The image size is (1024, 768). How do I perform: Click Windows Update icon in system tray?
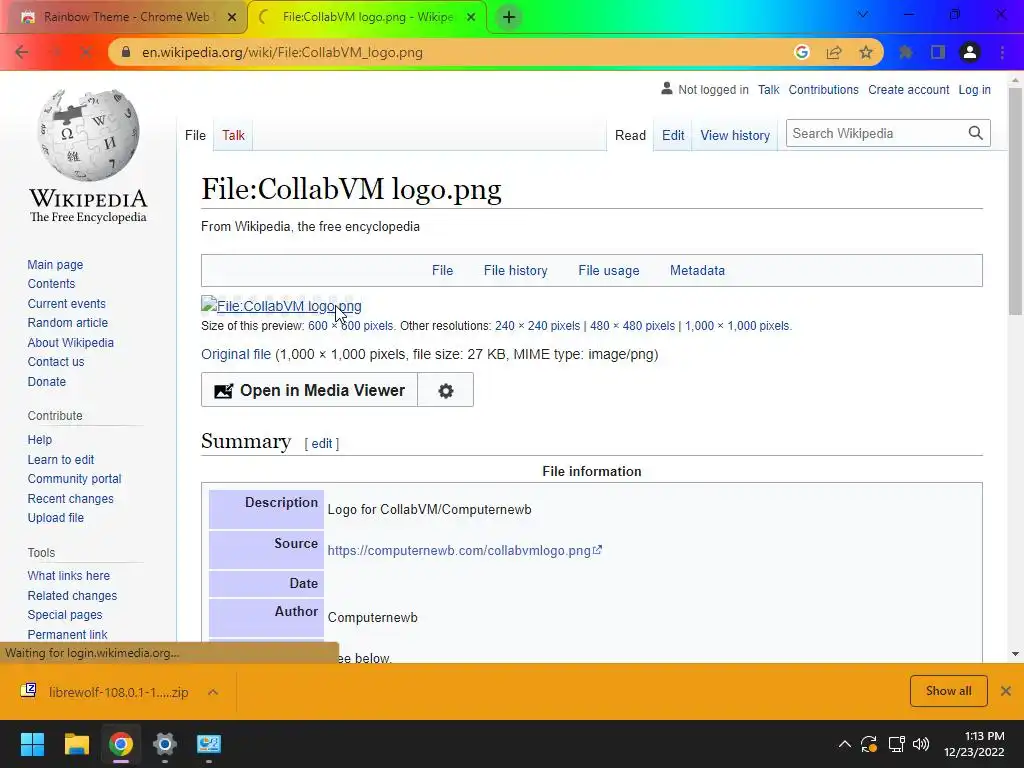[x=869, y=744]
